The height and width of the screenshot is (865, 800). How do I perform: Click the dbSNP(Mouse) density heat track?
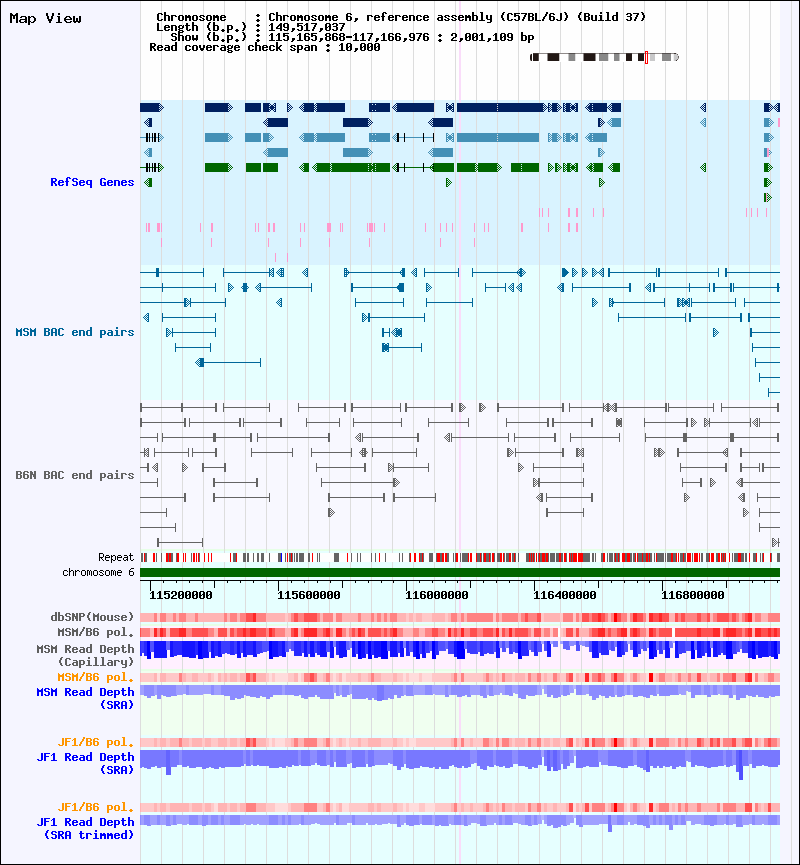(460, 617)
